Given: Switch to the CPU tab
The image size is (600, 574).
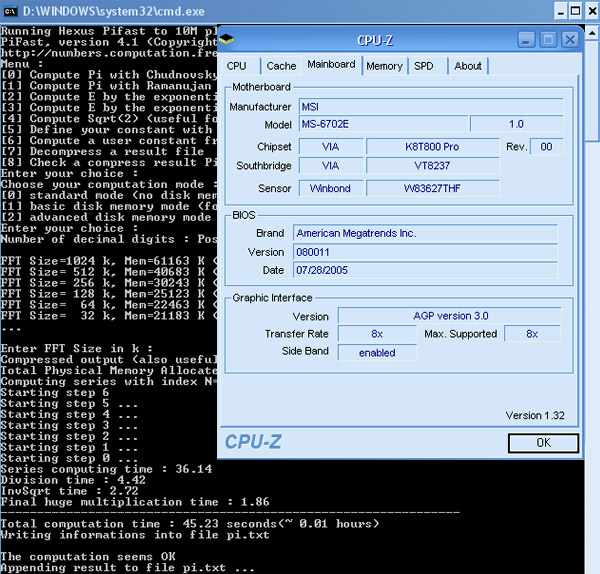Looking at the screenshot, I should tap(236, 66).
